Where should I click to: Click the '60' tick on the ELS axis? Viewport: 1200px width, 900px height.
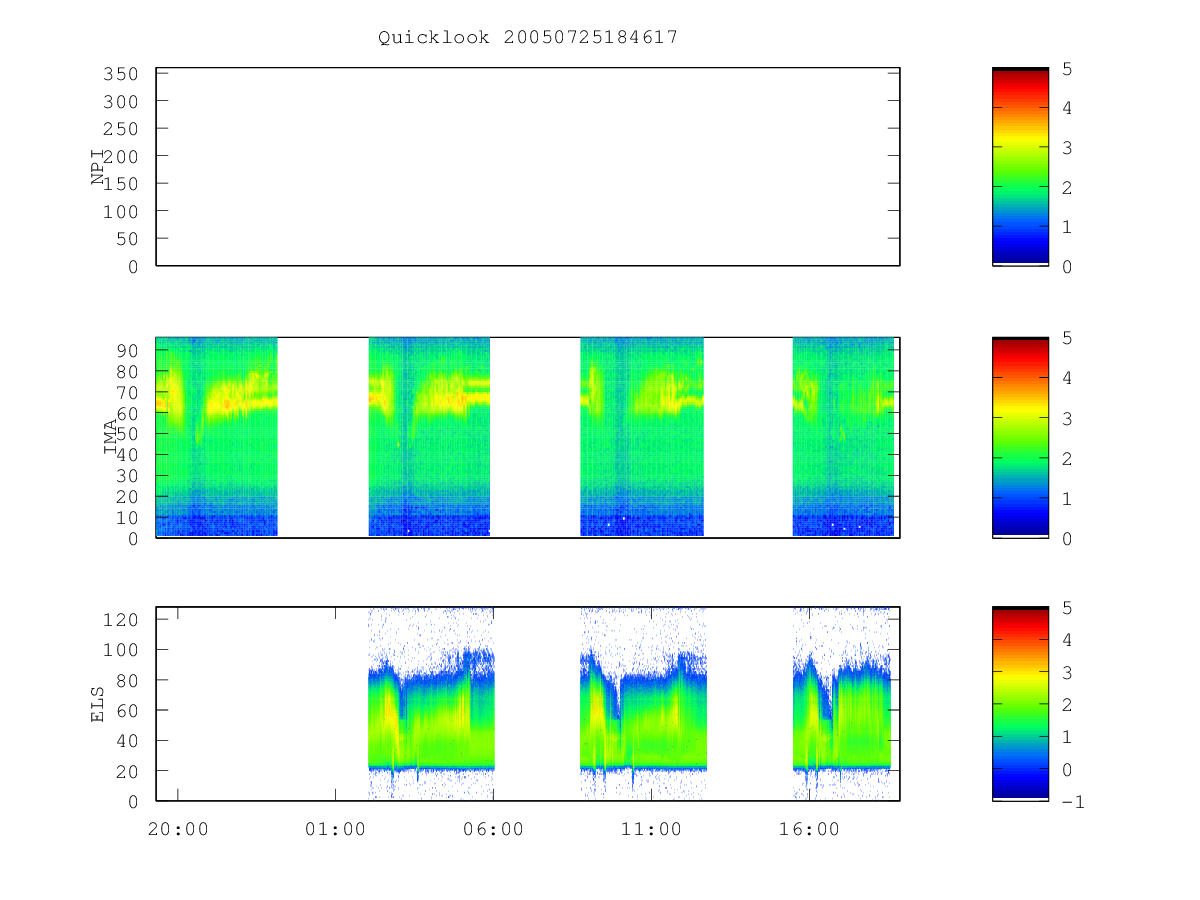click(x=128, y=711)
